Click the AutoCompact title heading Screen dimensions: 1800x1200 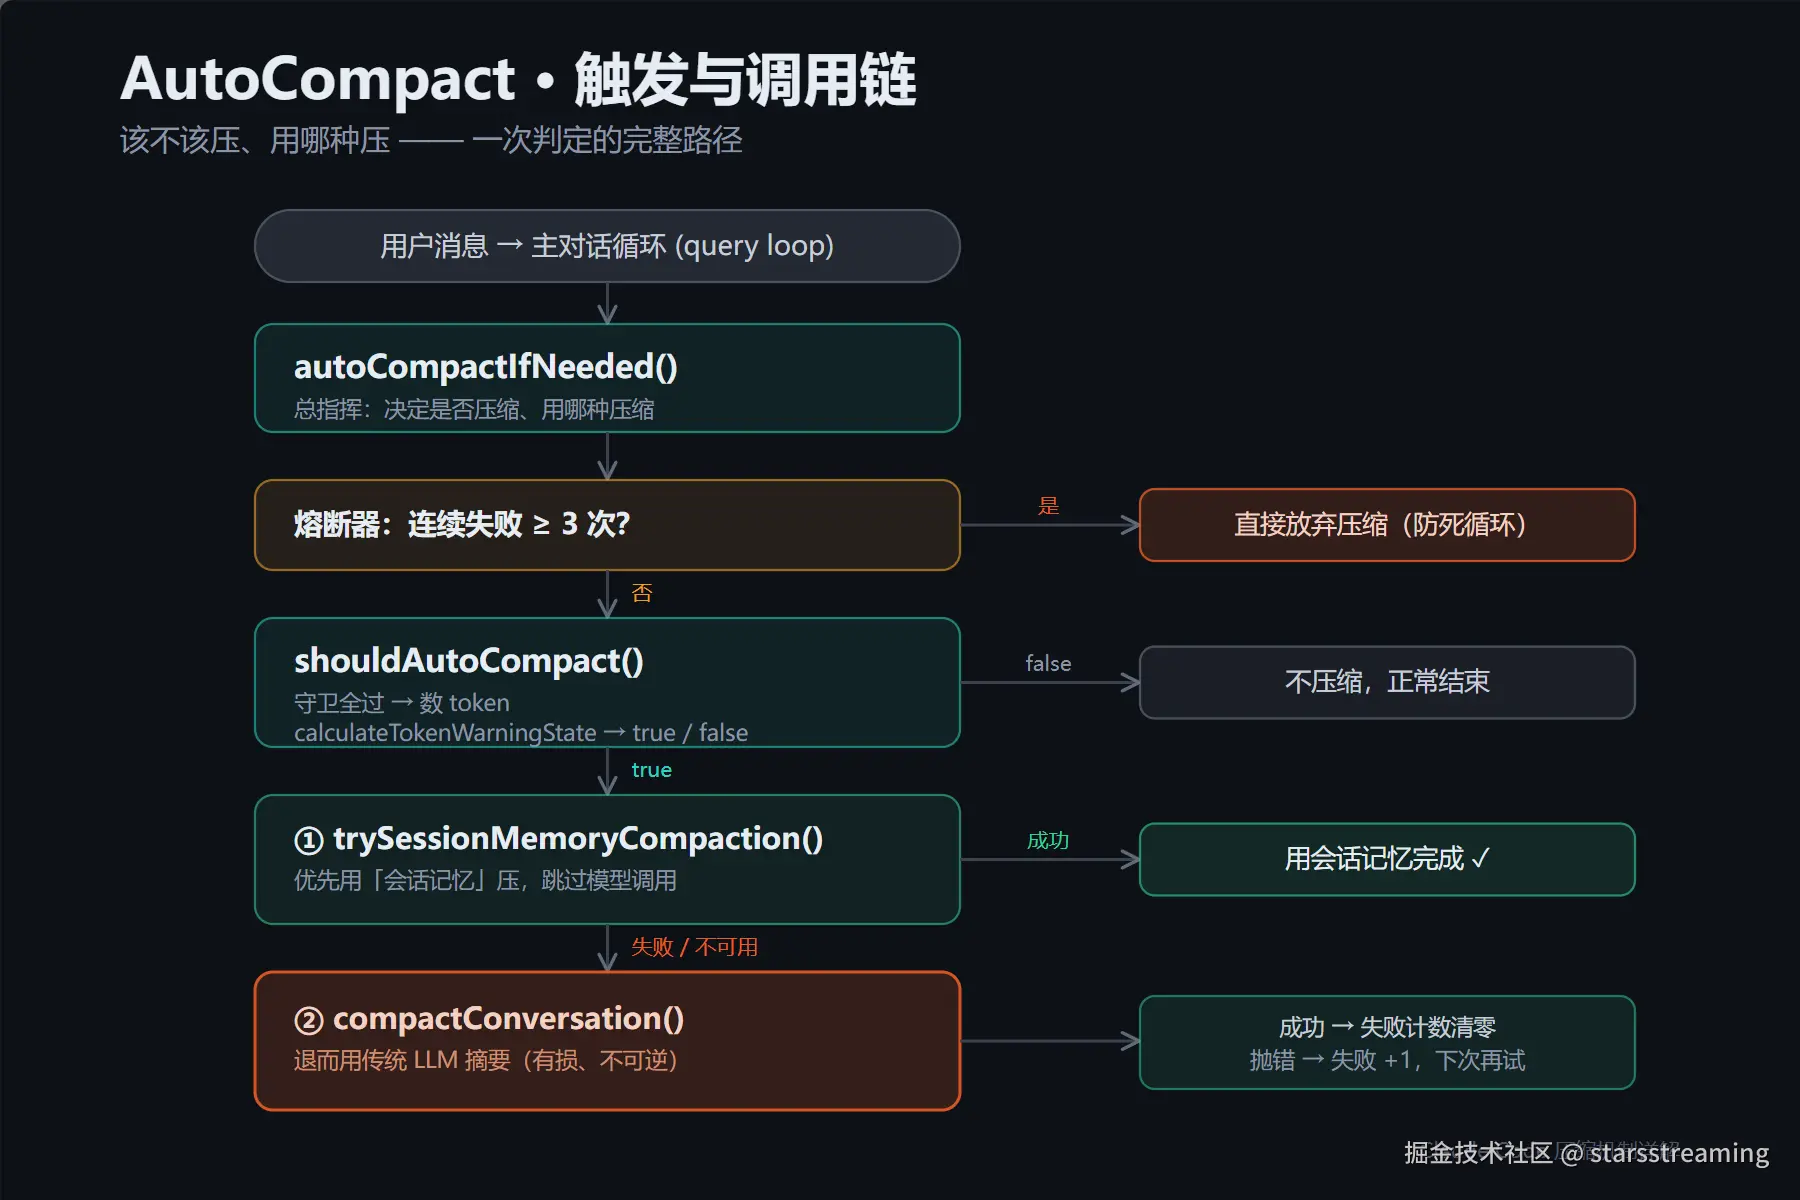click(518, 79)
